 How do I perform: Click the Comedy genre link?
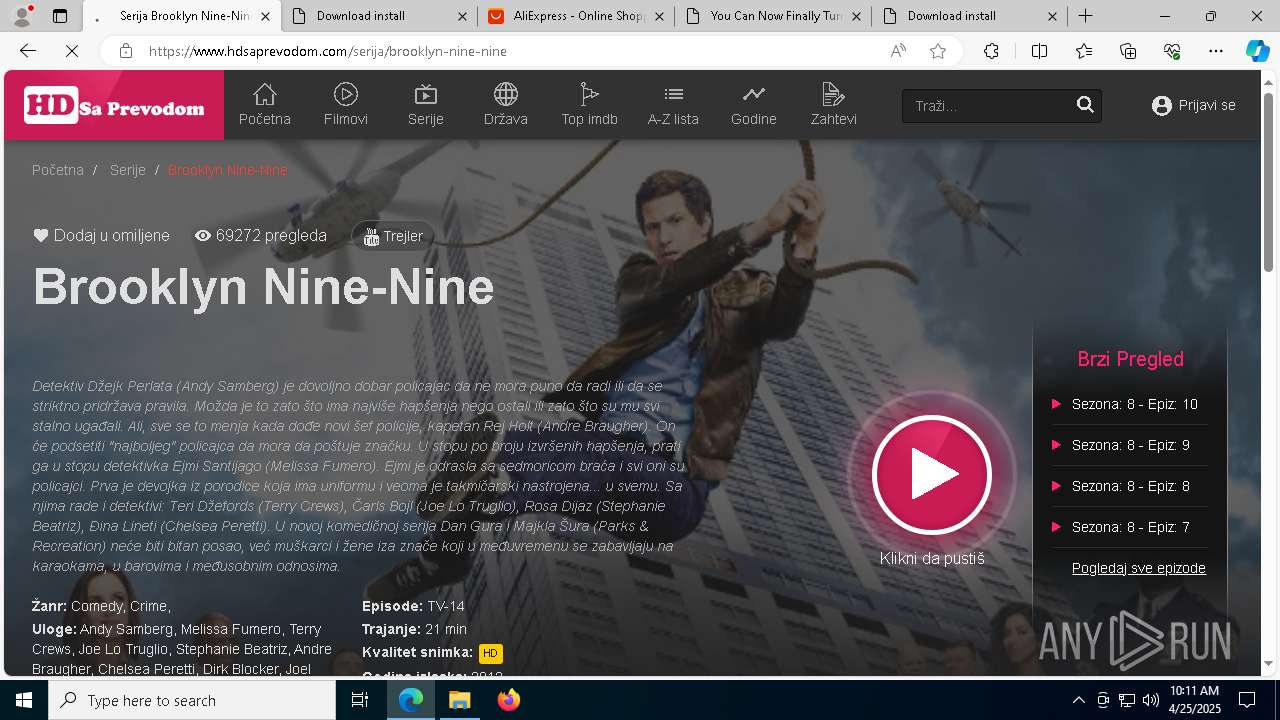pyautogui.click(x=97, y=606)
